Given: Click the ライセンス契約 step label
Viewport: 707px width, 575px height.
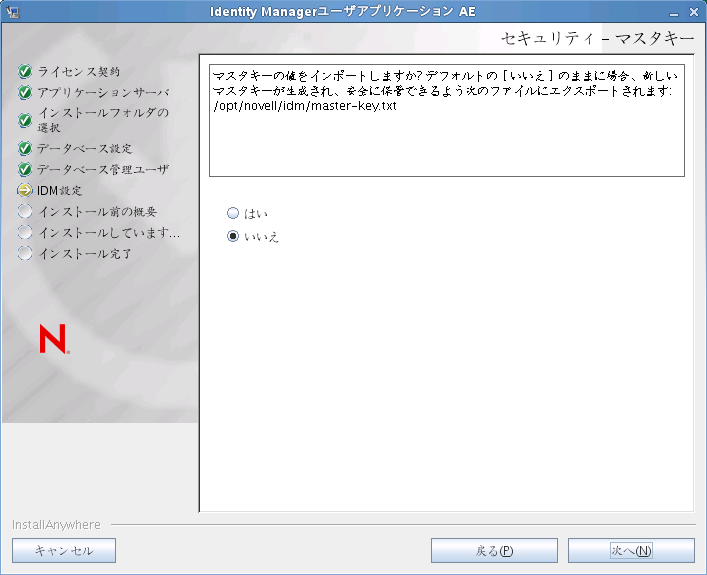Looking at the screenshot, I should pos(79,71).
